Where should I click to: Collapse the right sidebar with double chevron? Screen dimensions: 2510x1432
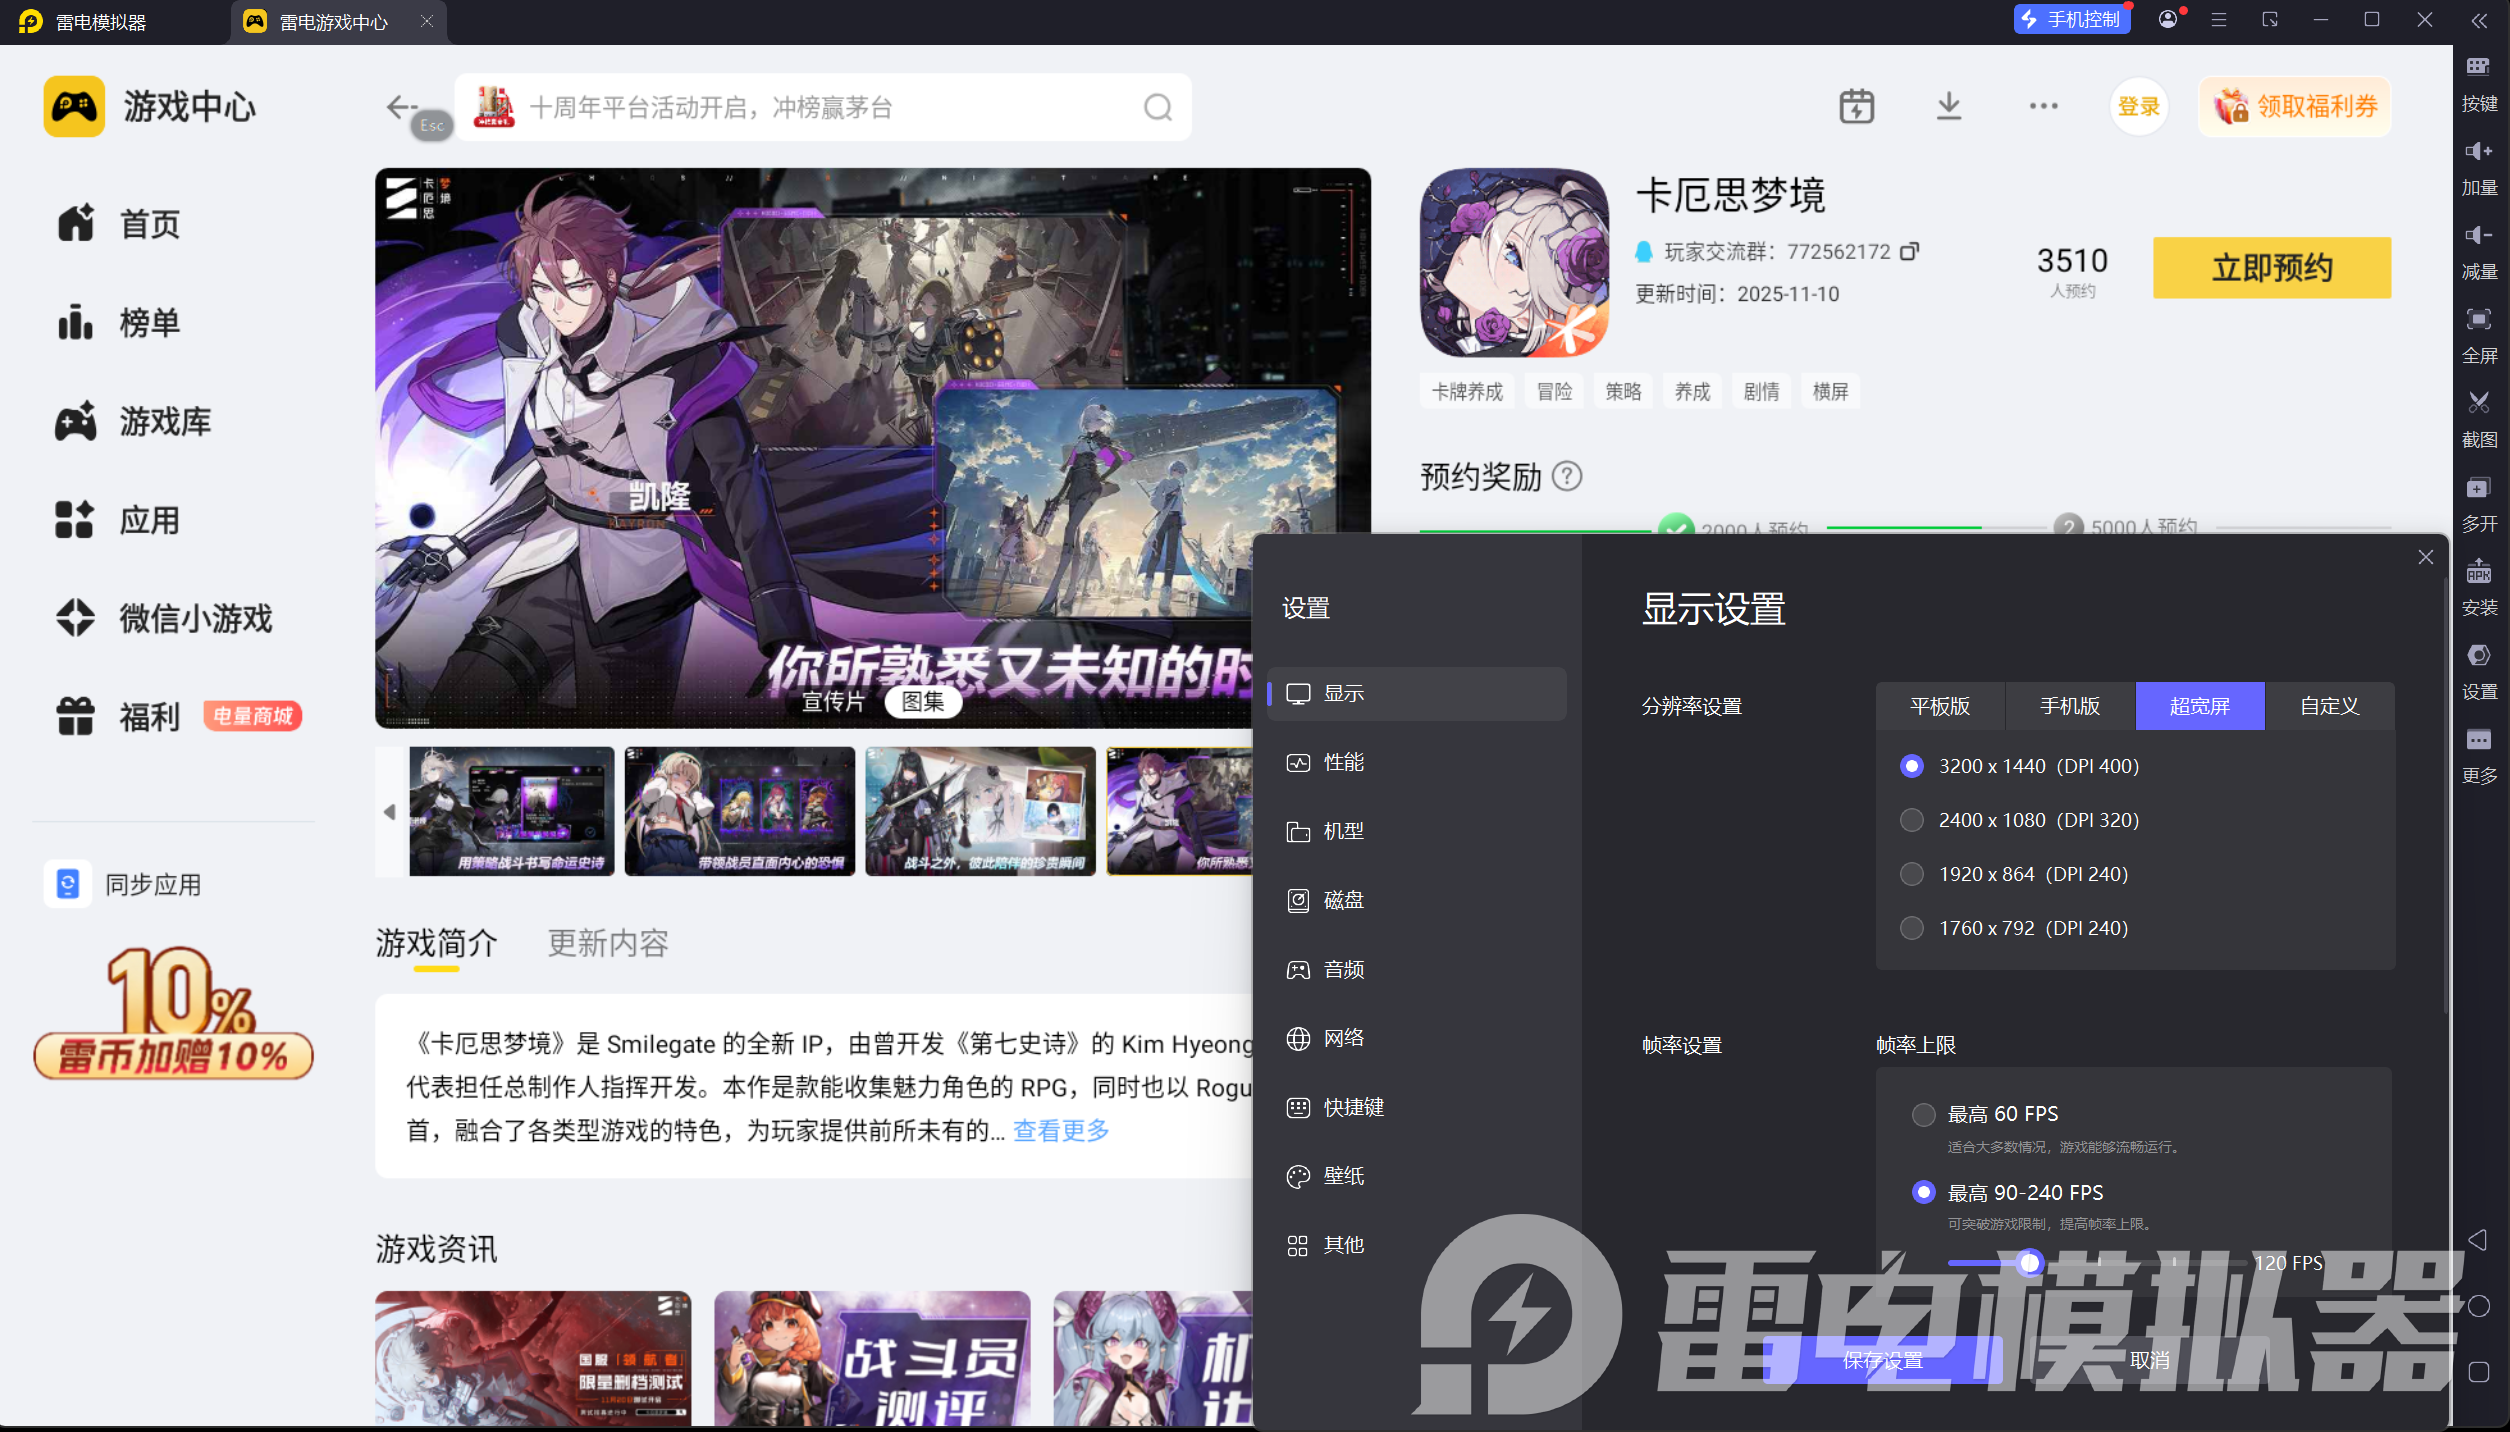[x=2479, y=20]
